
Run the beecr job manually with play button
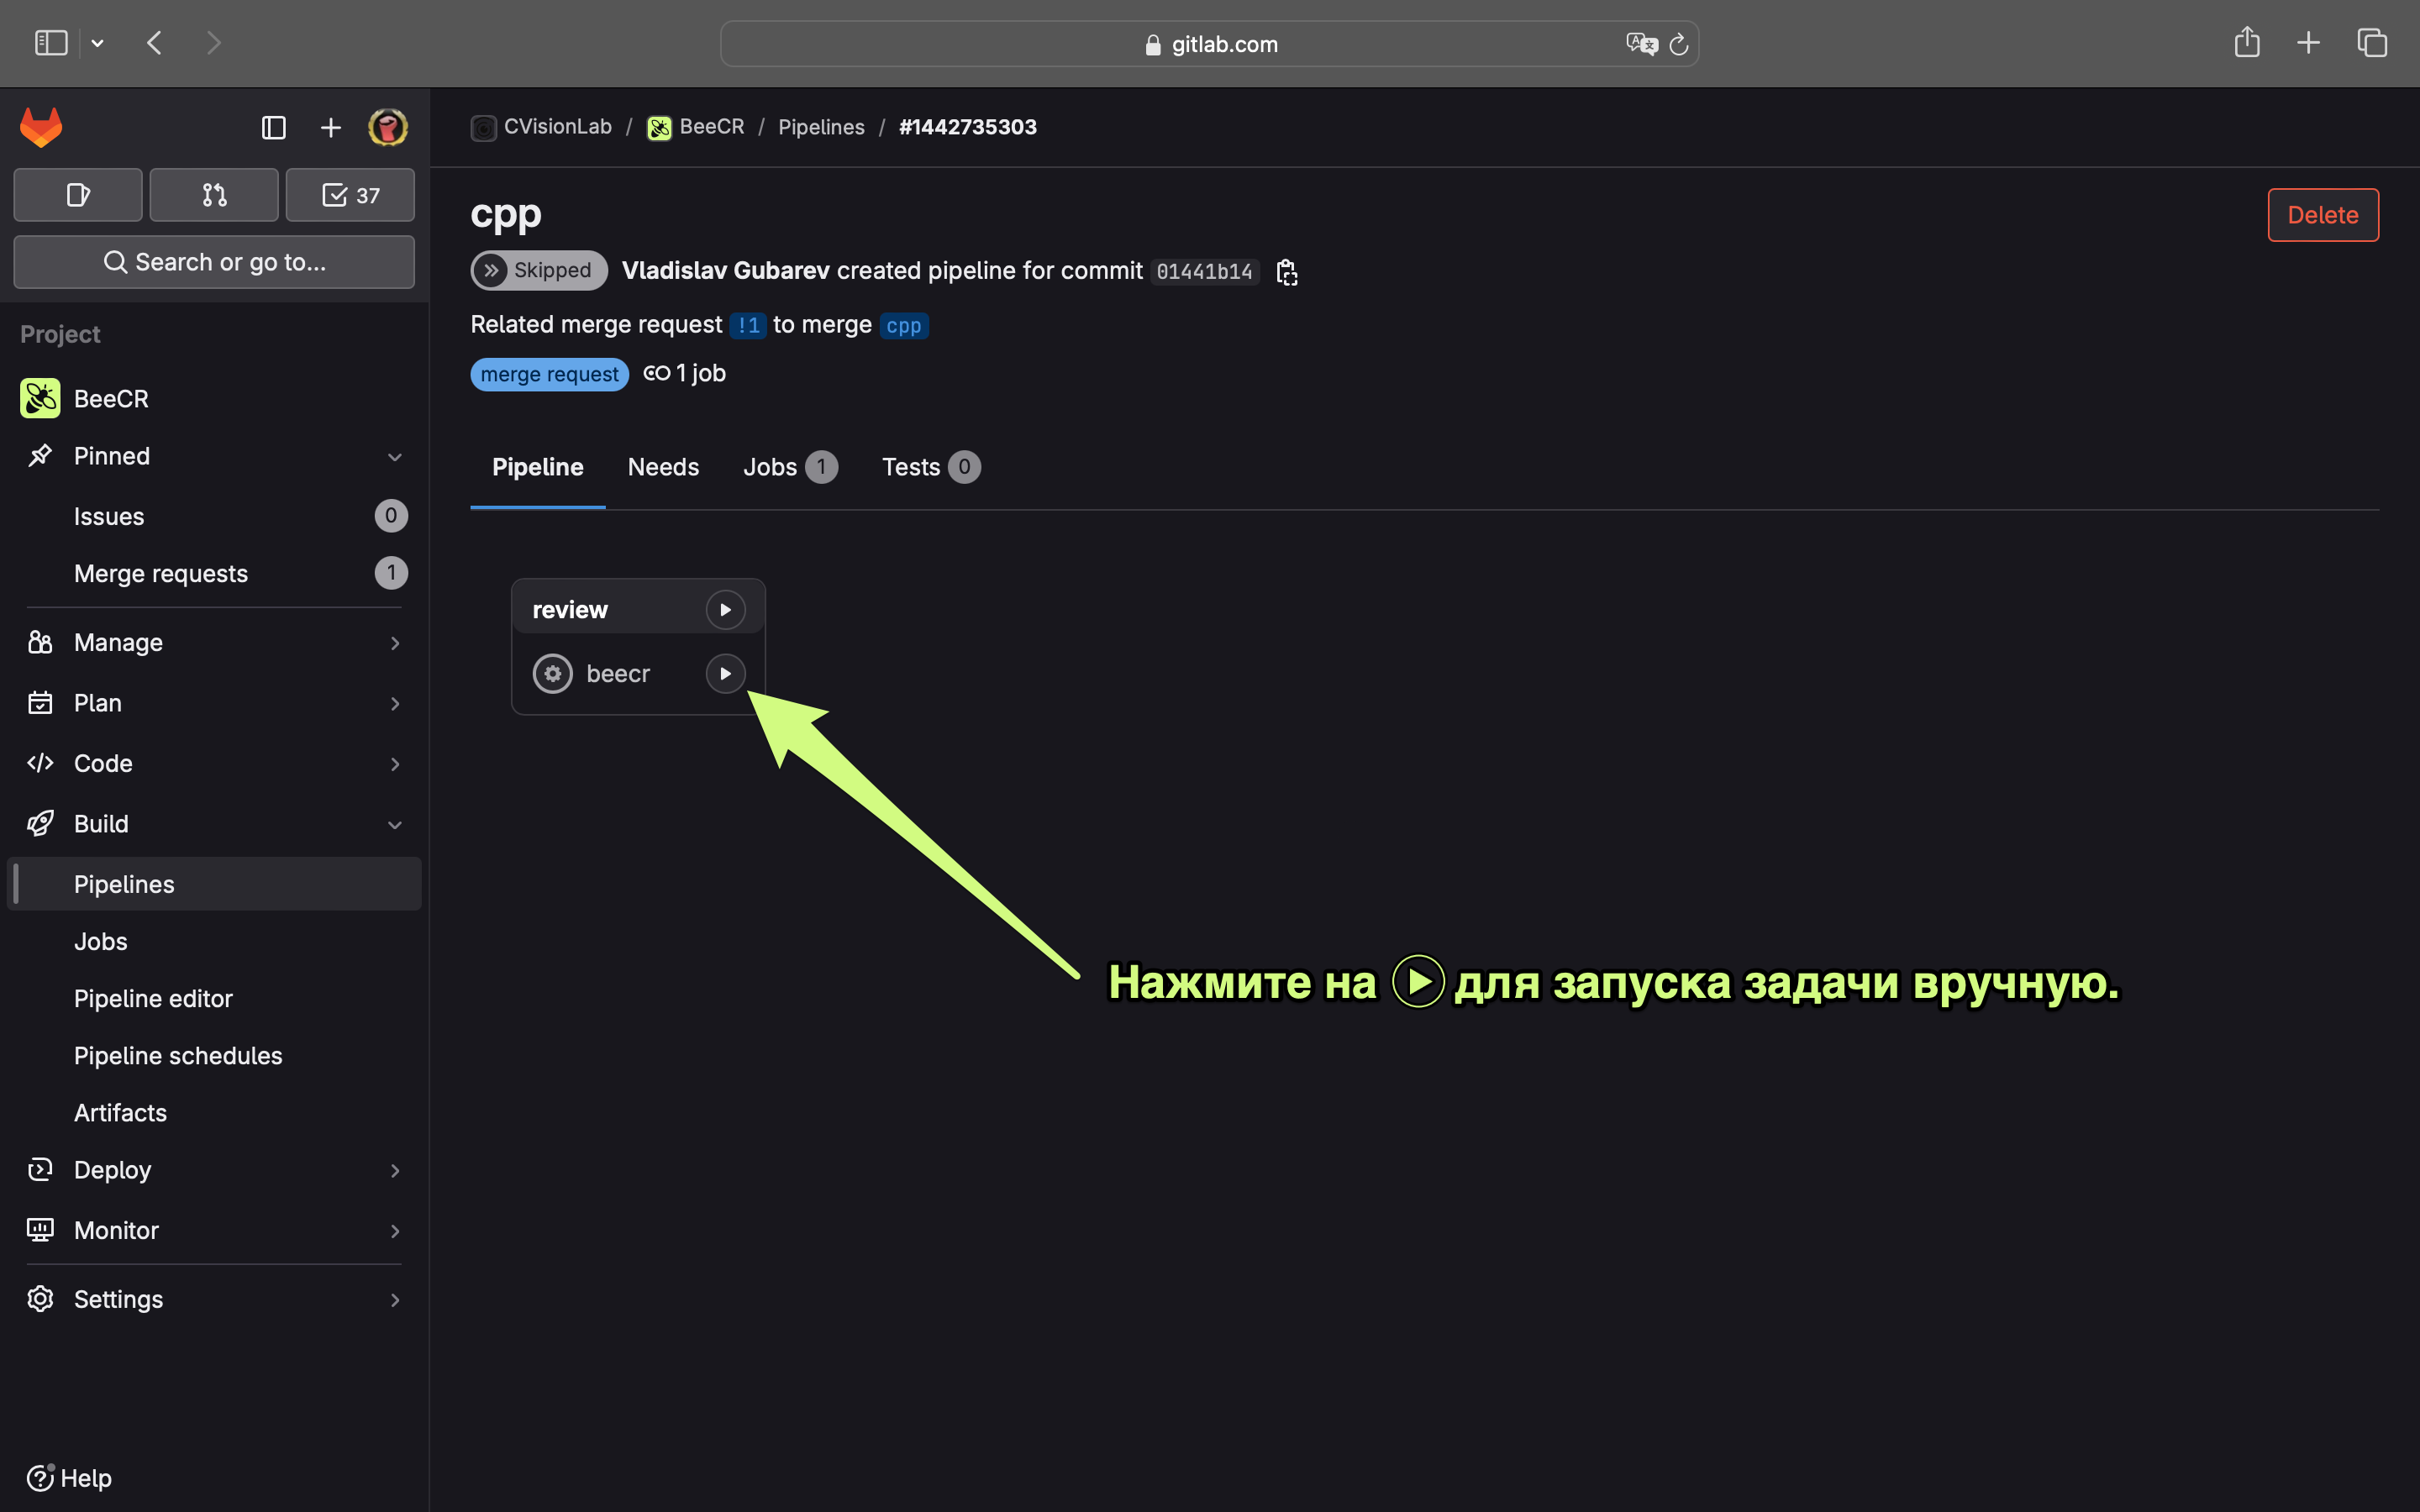pyautogui.click(x=725, y=673)
